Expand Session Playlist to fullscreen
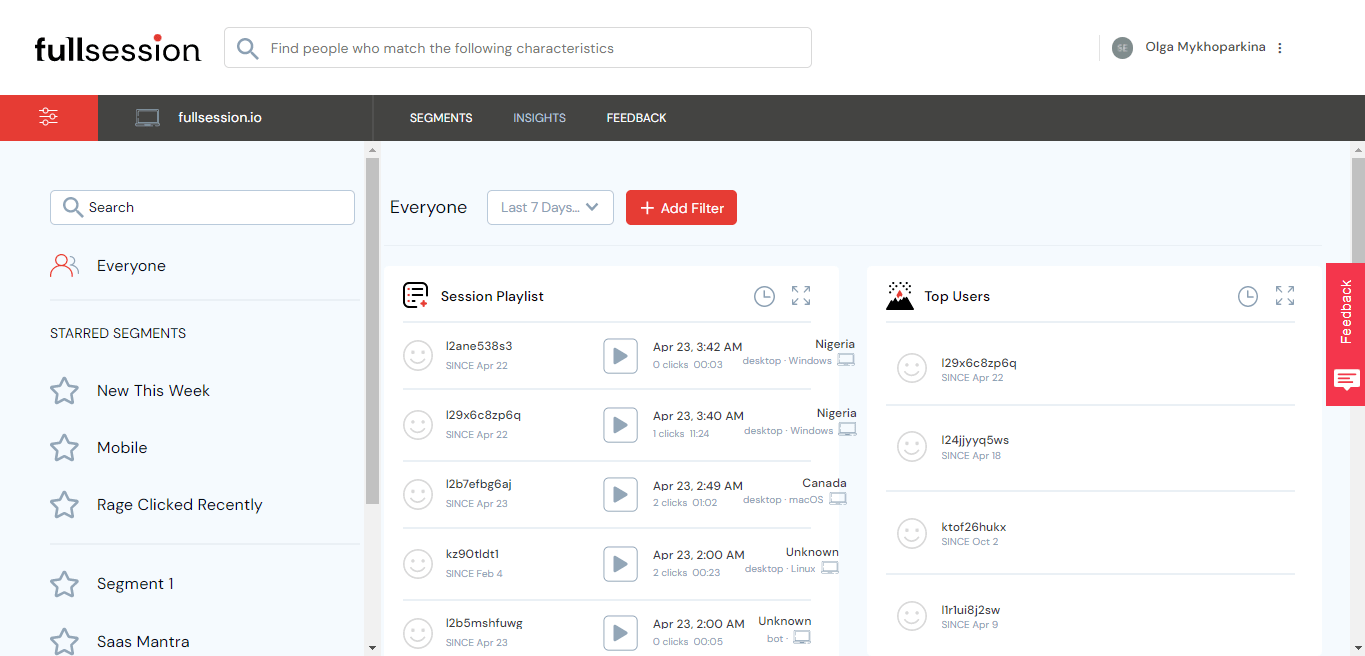 click(801, 296)
